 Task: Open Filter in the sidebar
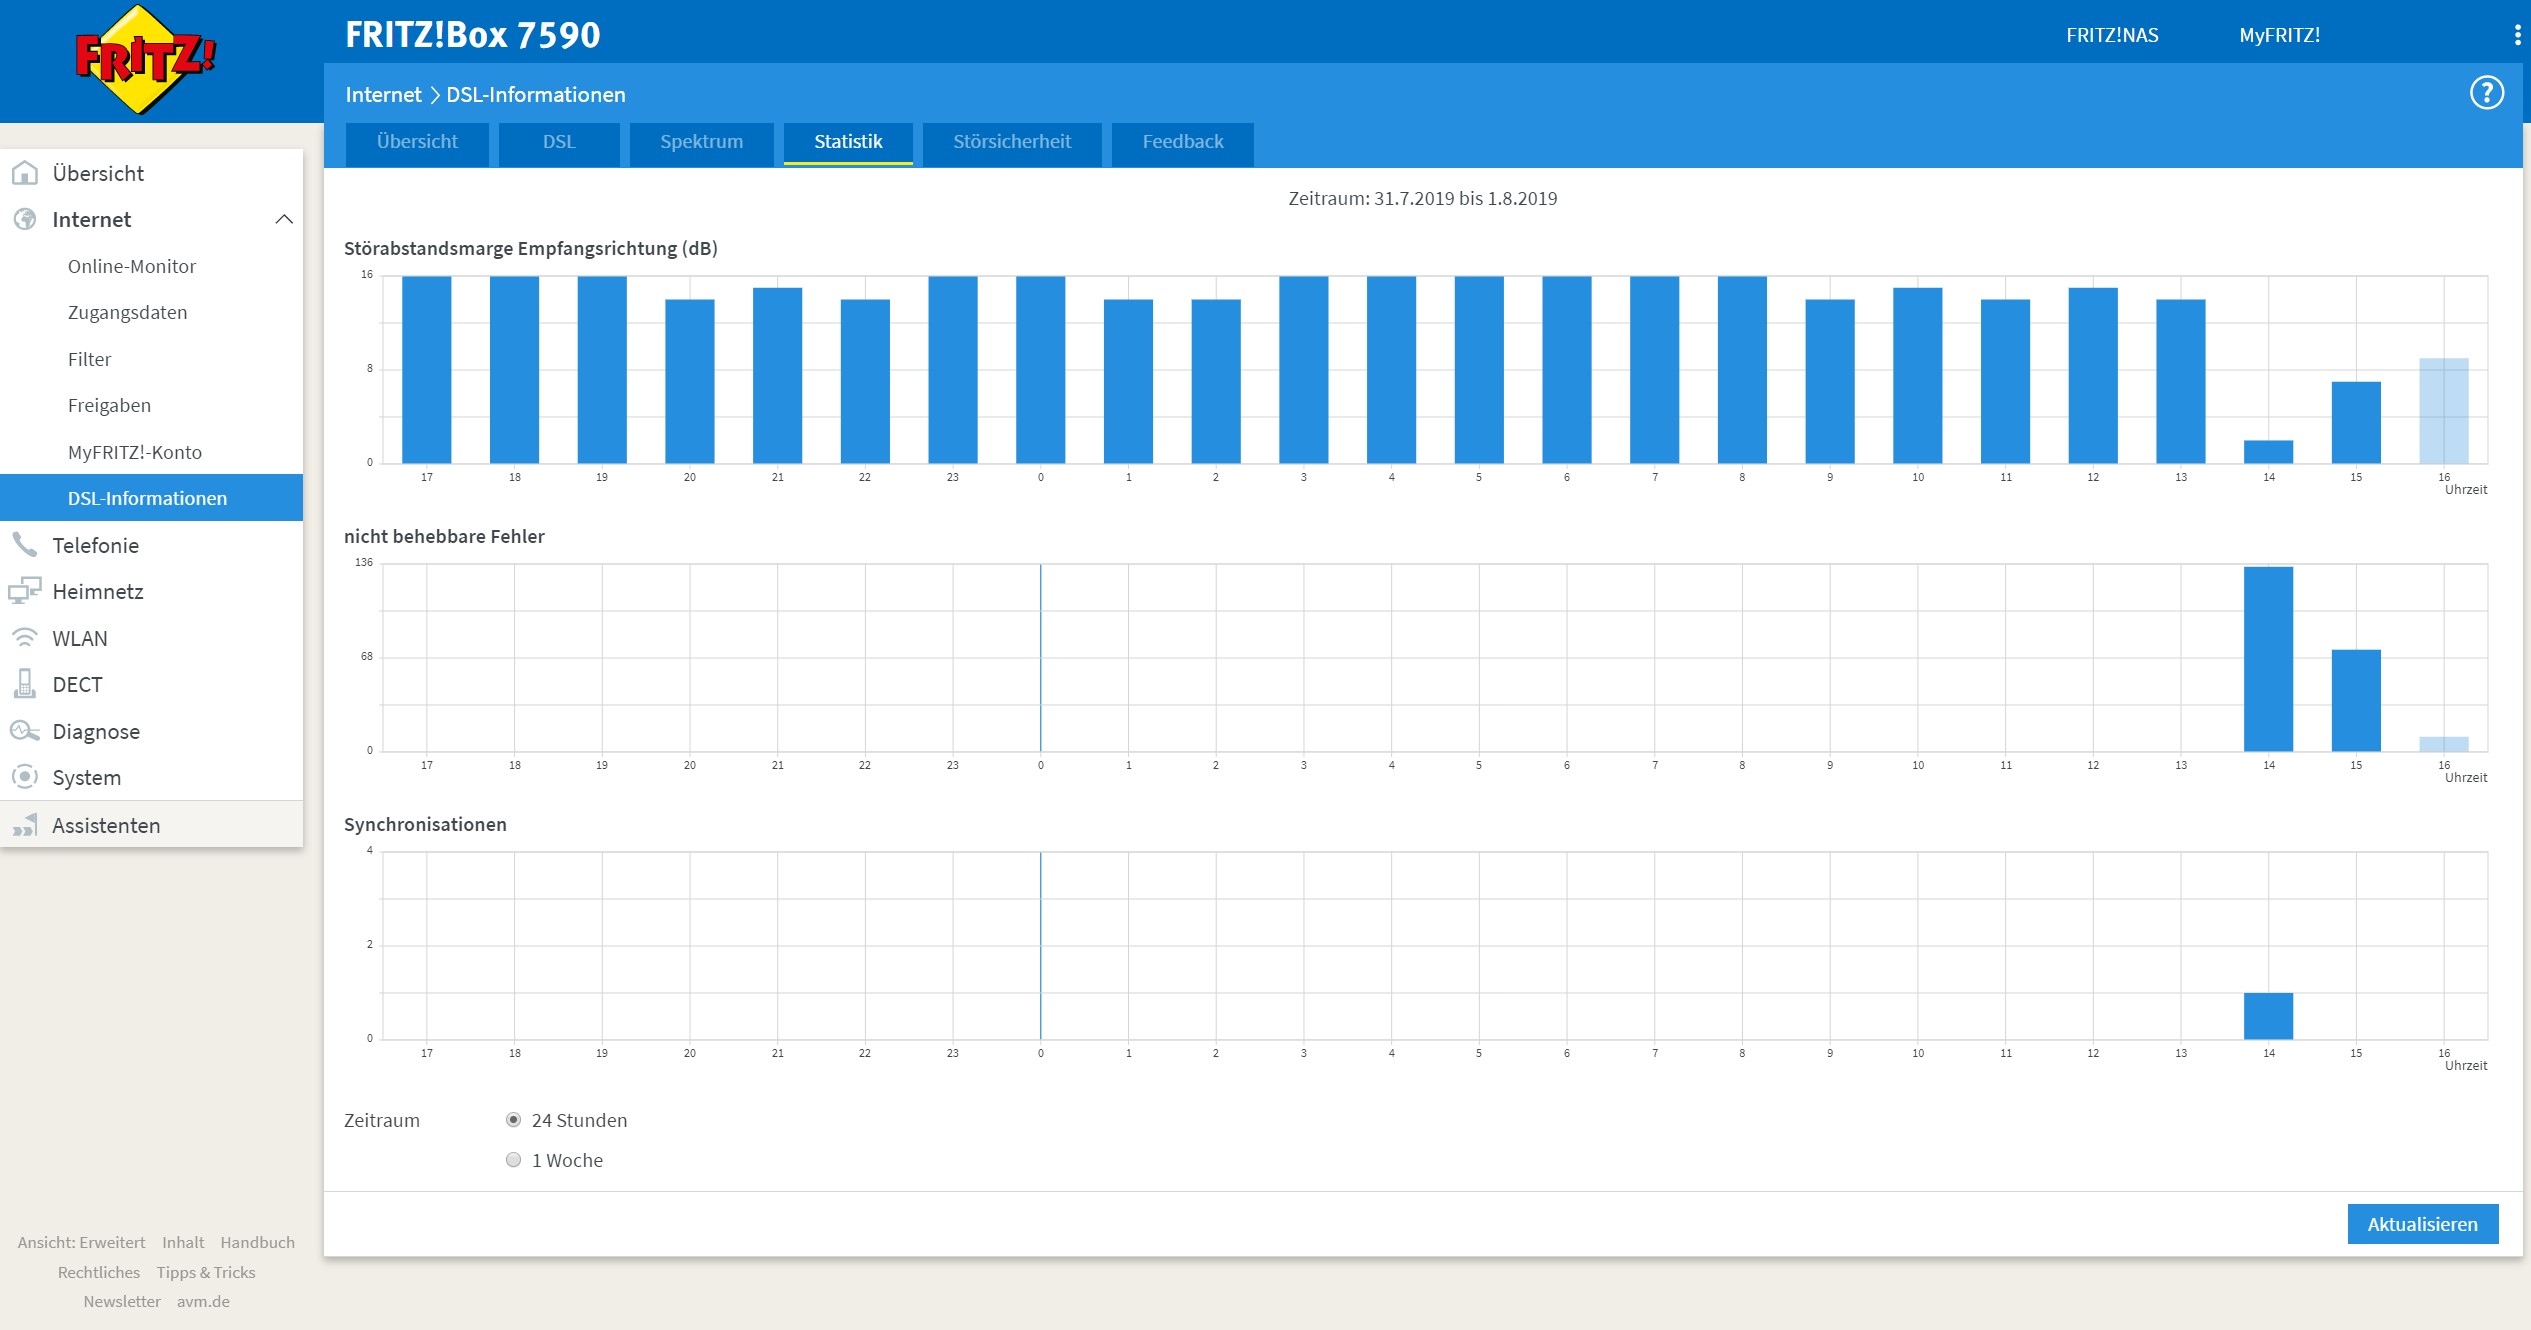pyautogui.click(x=151, y=359)
